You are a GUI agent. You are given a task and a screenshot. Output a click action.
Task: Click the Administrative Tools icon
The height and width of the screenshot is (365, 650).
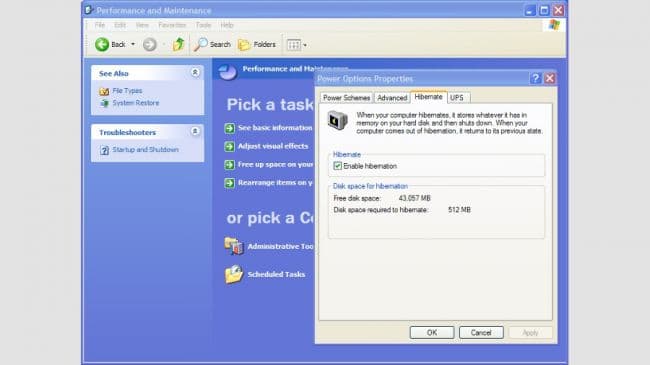pos(234,246)
